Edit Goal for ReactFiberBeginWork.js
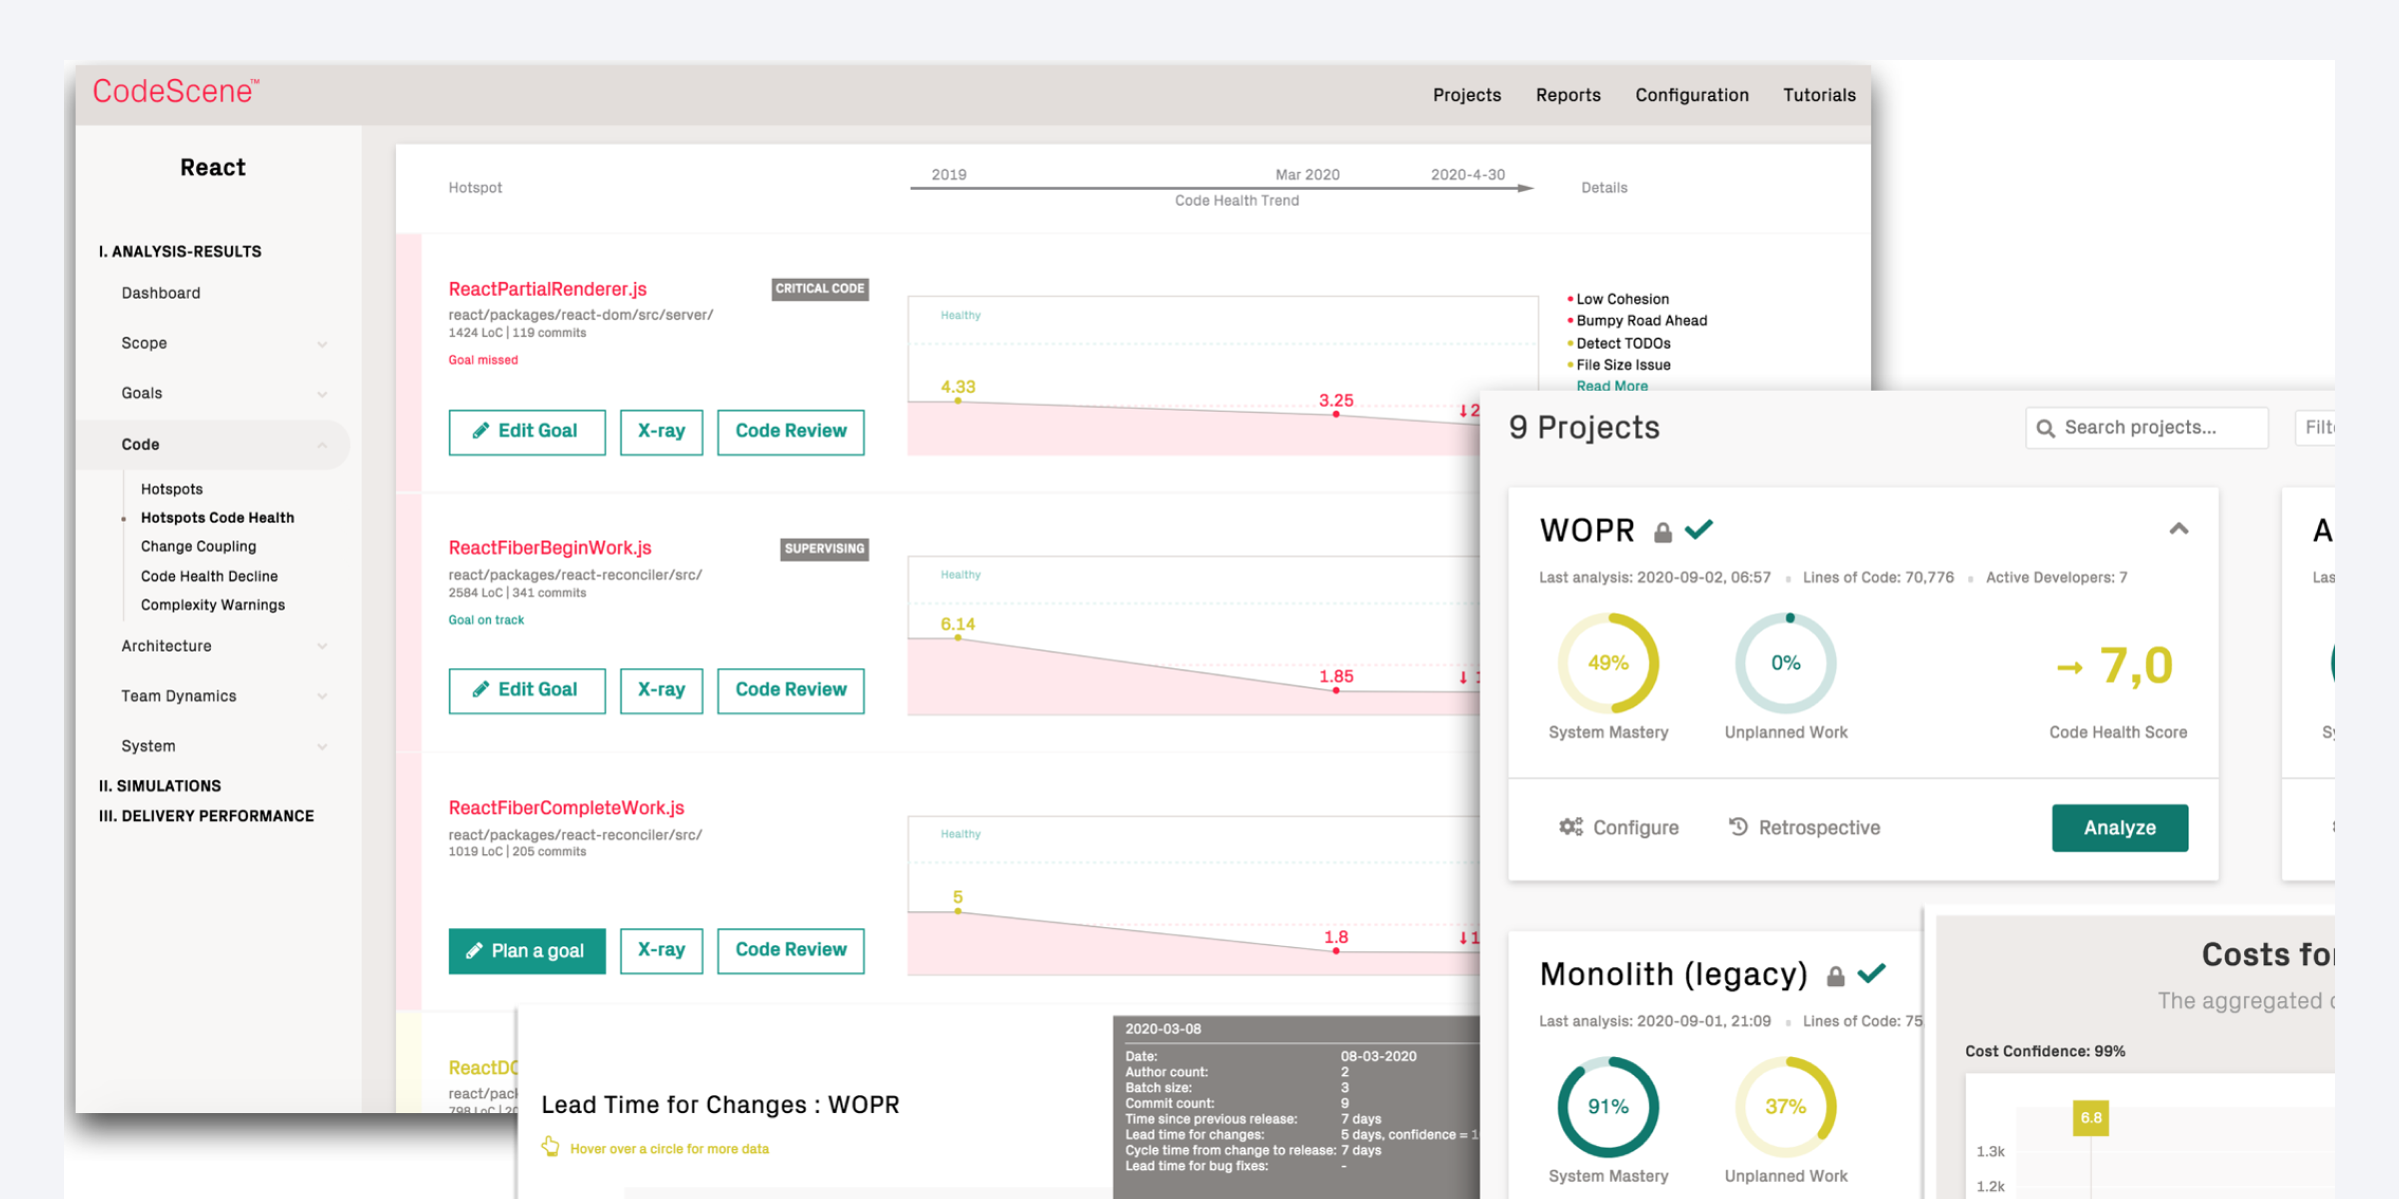2399x1199 pixels. tap(527, 690)
